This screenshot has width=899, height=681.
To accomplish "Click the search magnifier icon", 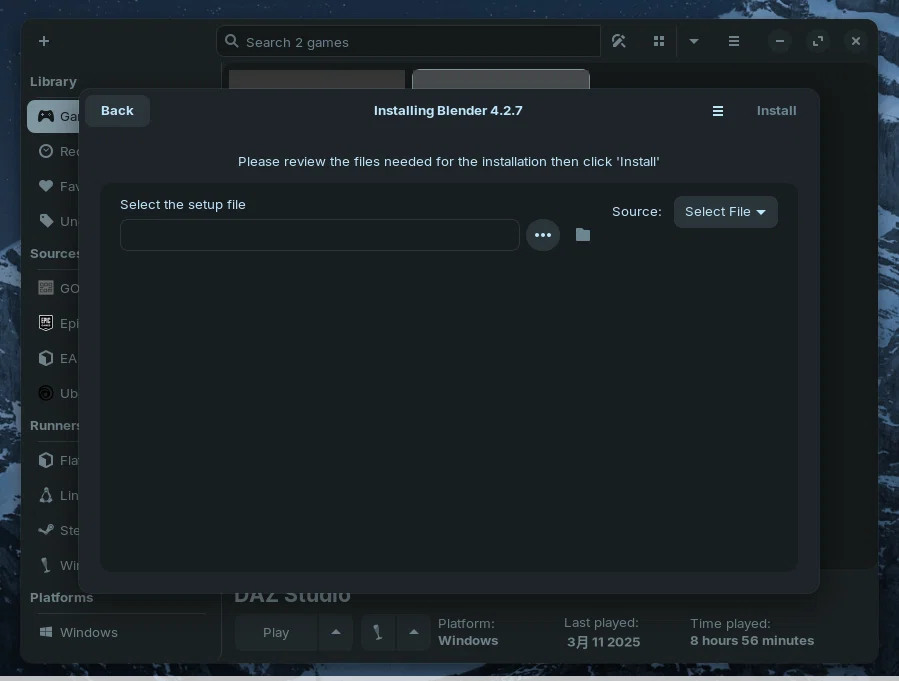I will point(232,41).
